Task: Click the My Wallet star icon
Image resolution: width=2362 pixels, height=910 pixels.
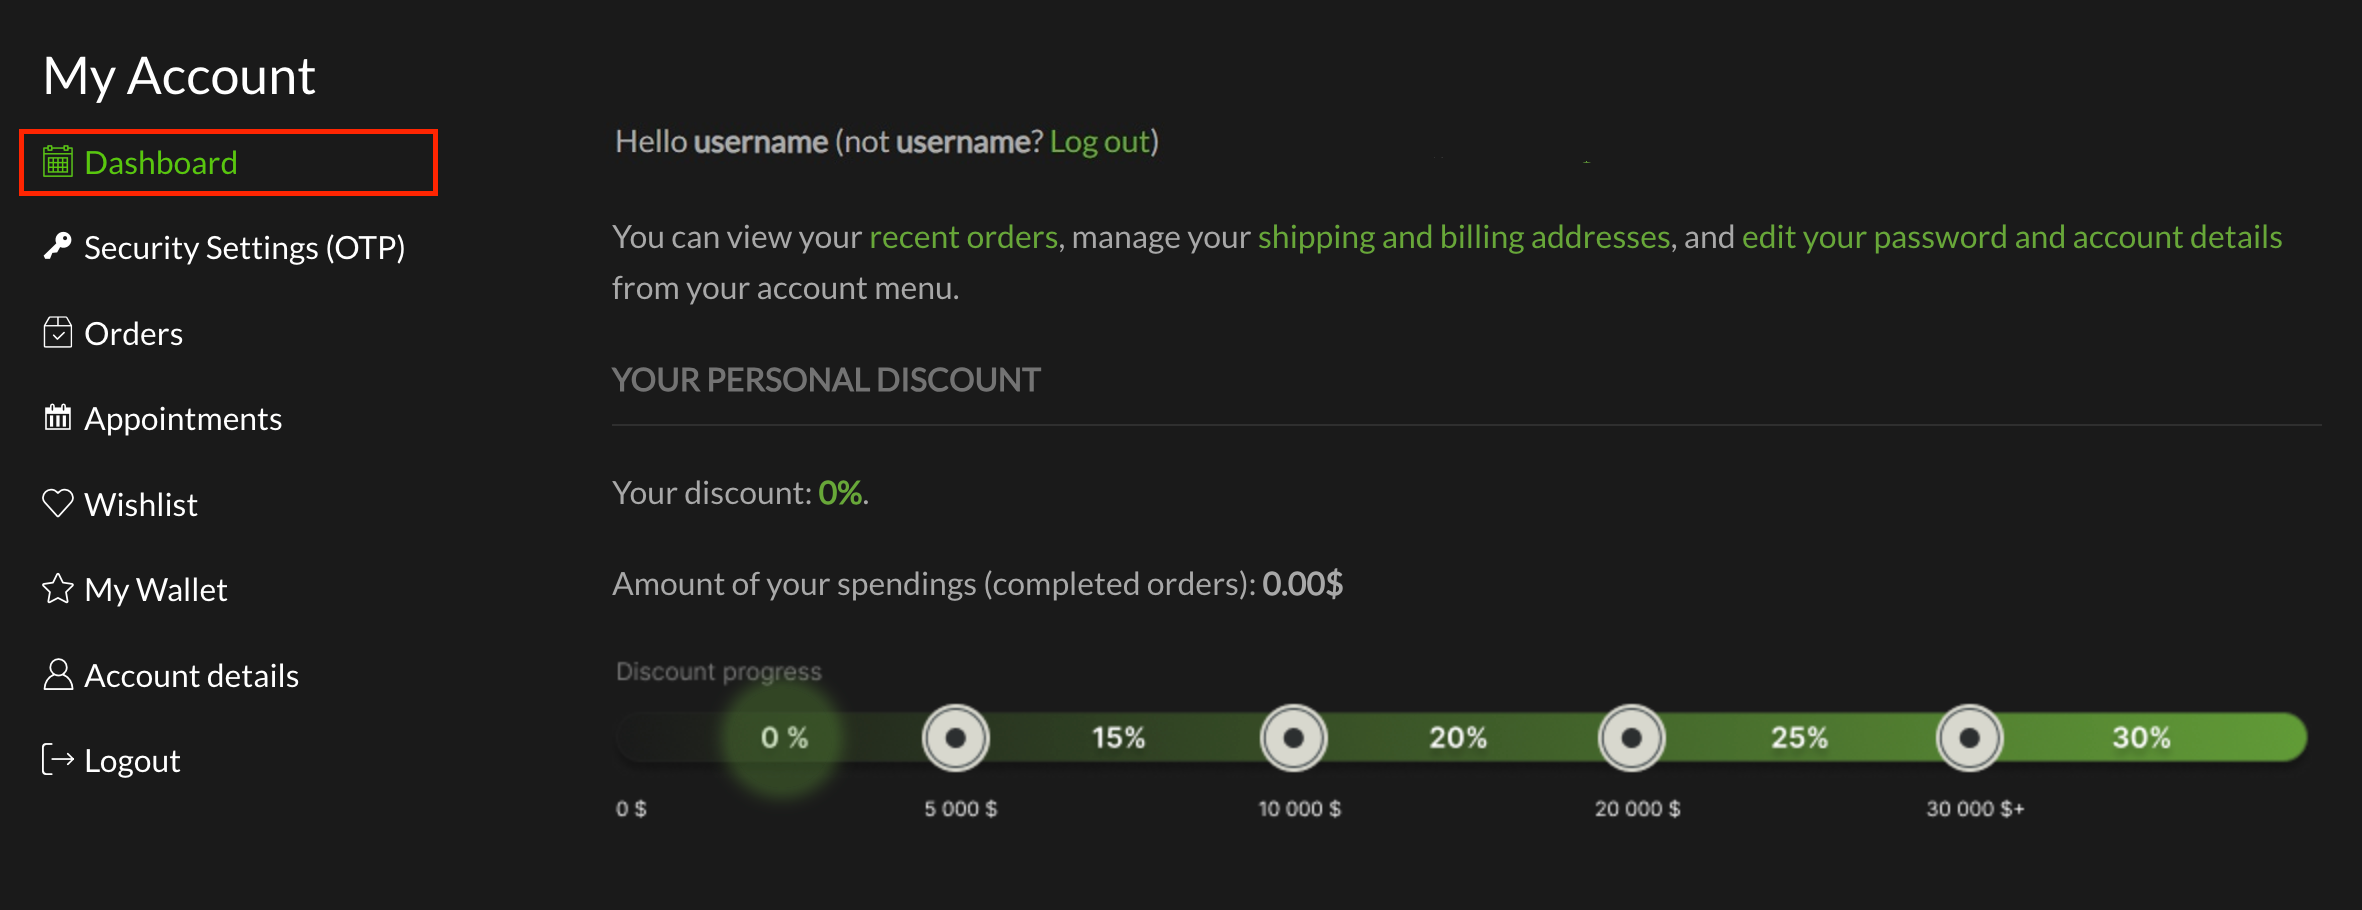Action: [58, 589]
